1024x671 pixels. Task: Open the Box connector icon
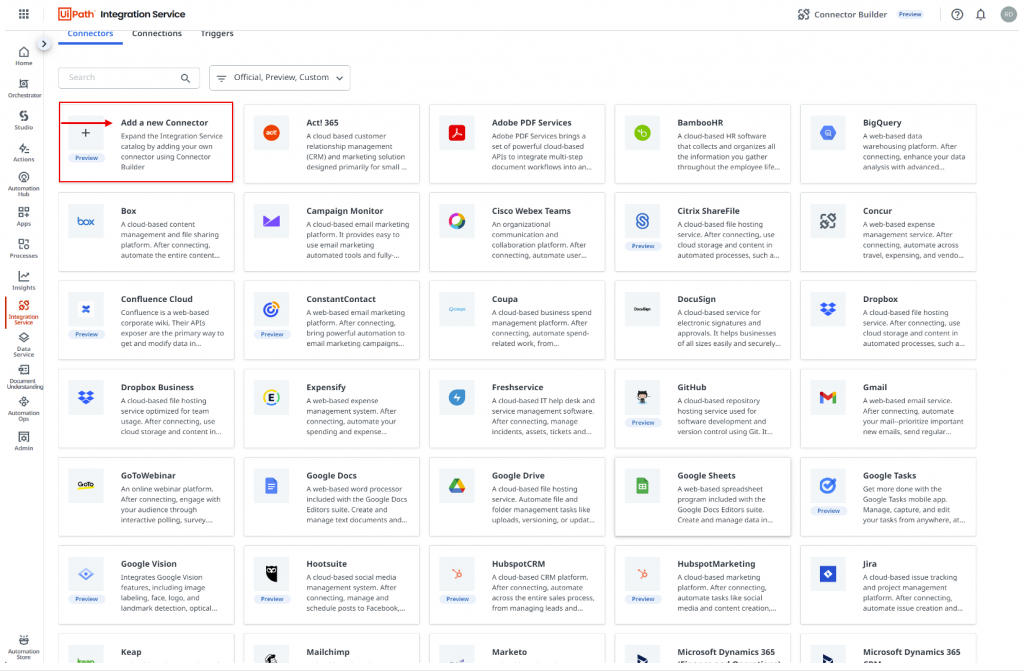pos(86,221)
